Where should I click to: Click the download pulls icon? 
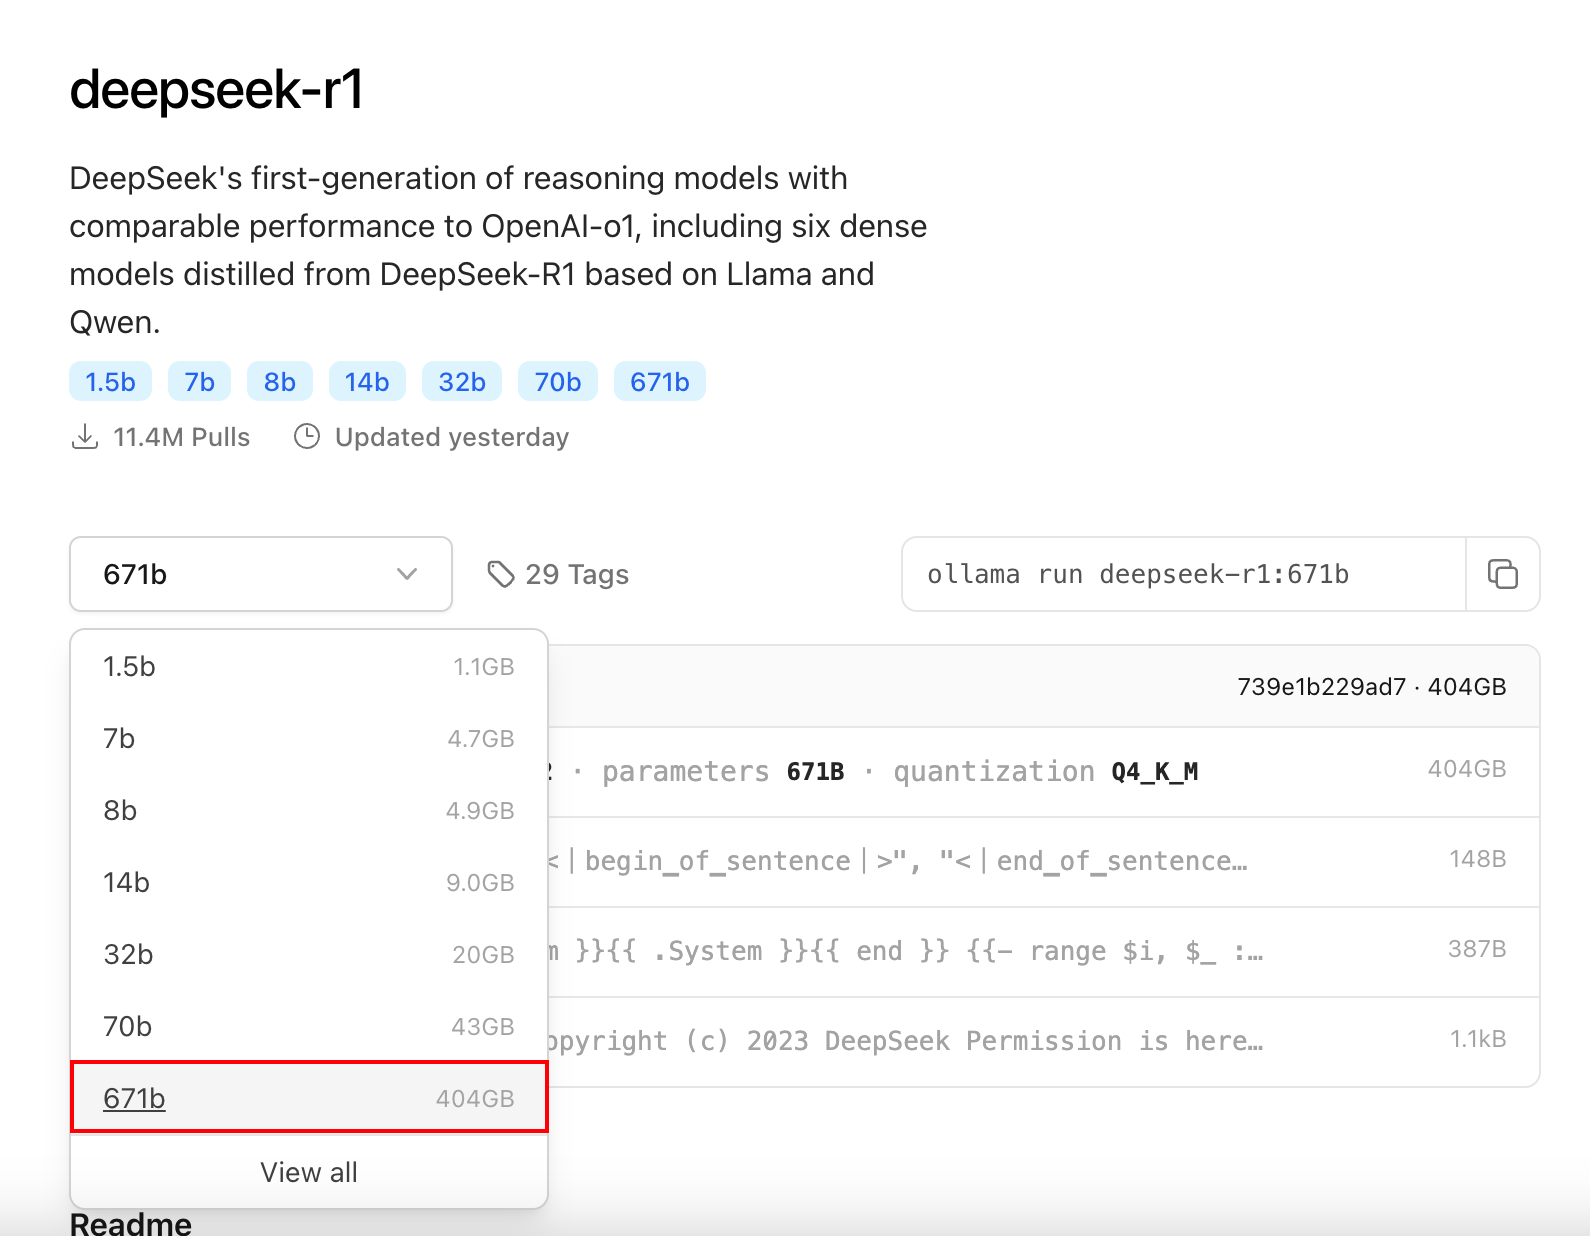pos(85,437)
